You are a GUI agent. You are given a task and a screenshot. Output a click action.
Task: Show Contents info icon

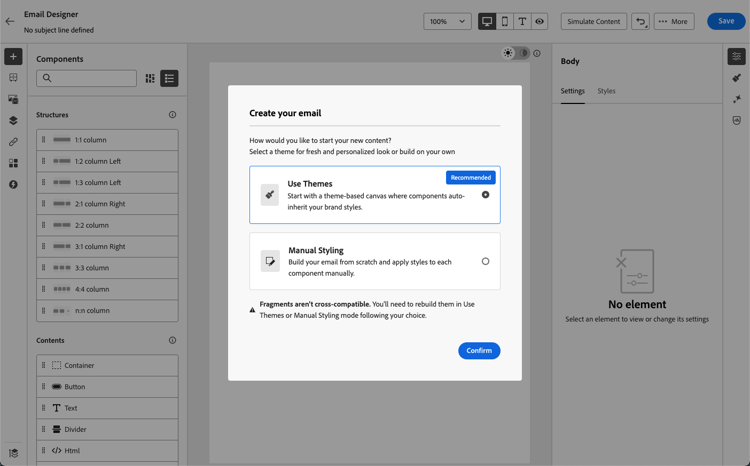pos(173,340)
